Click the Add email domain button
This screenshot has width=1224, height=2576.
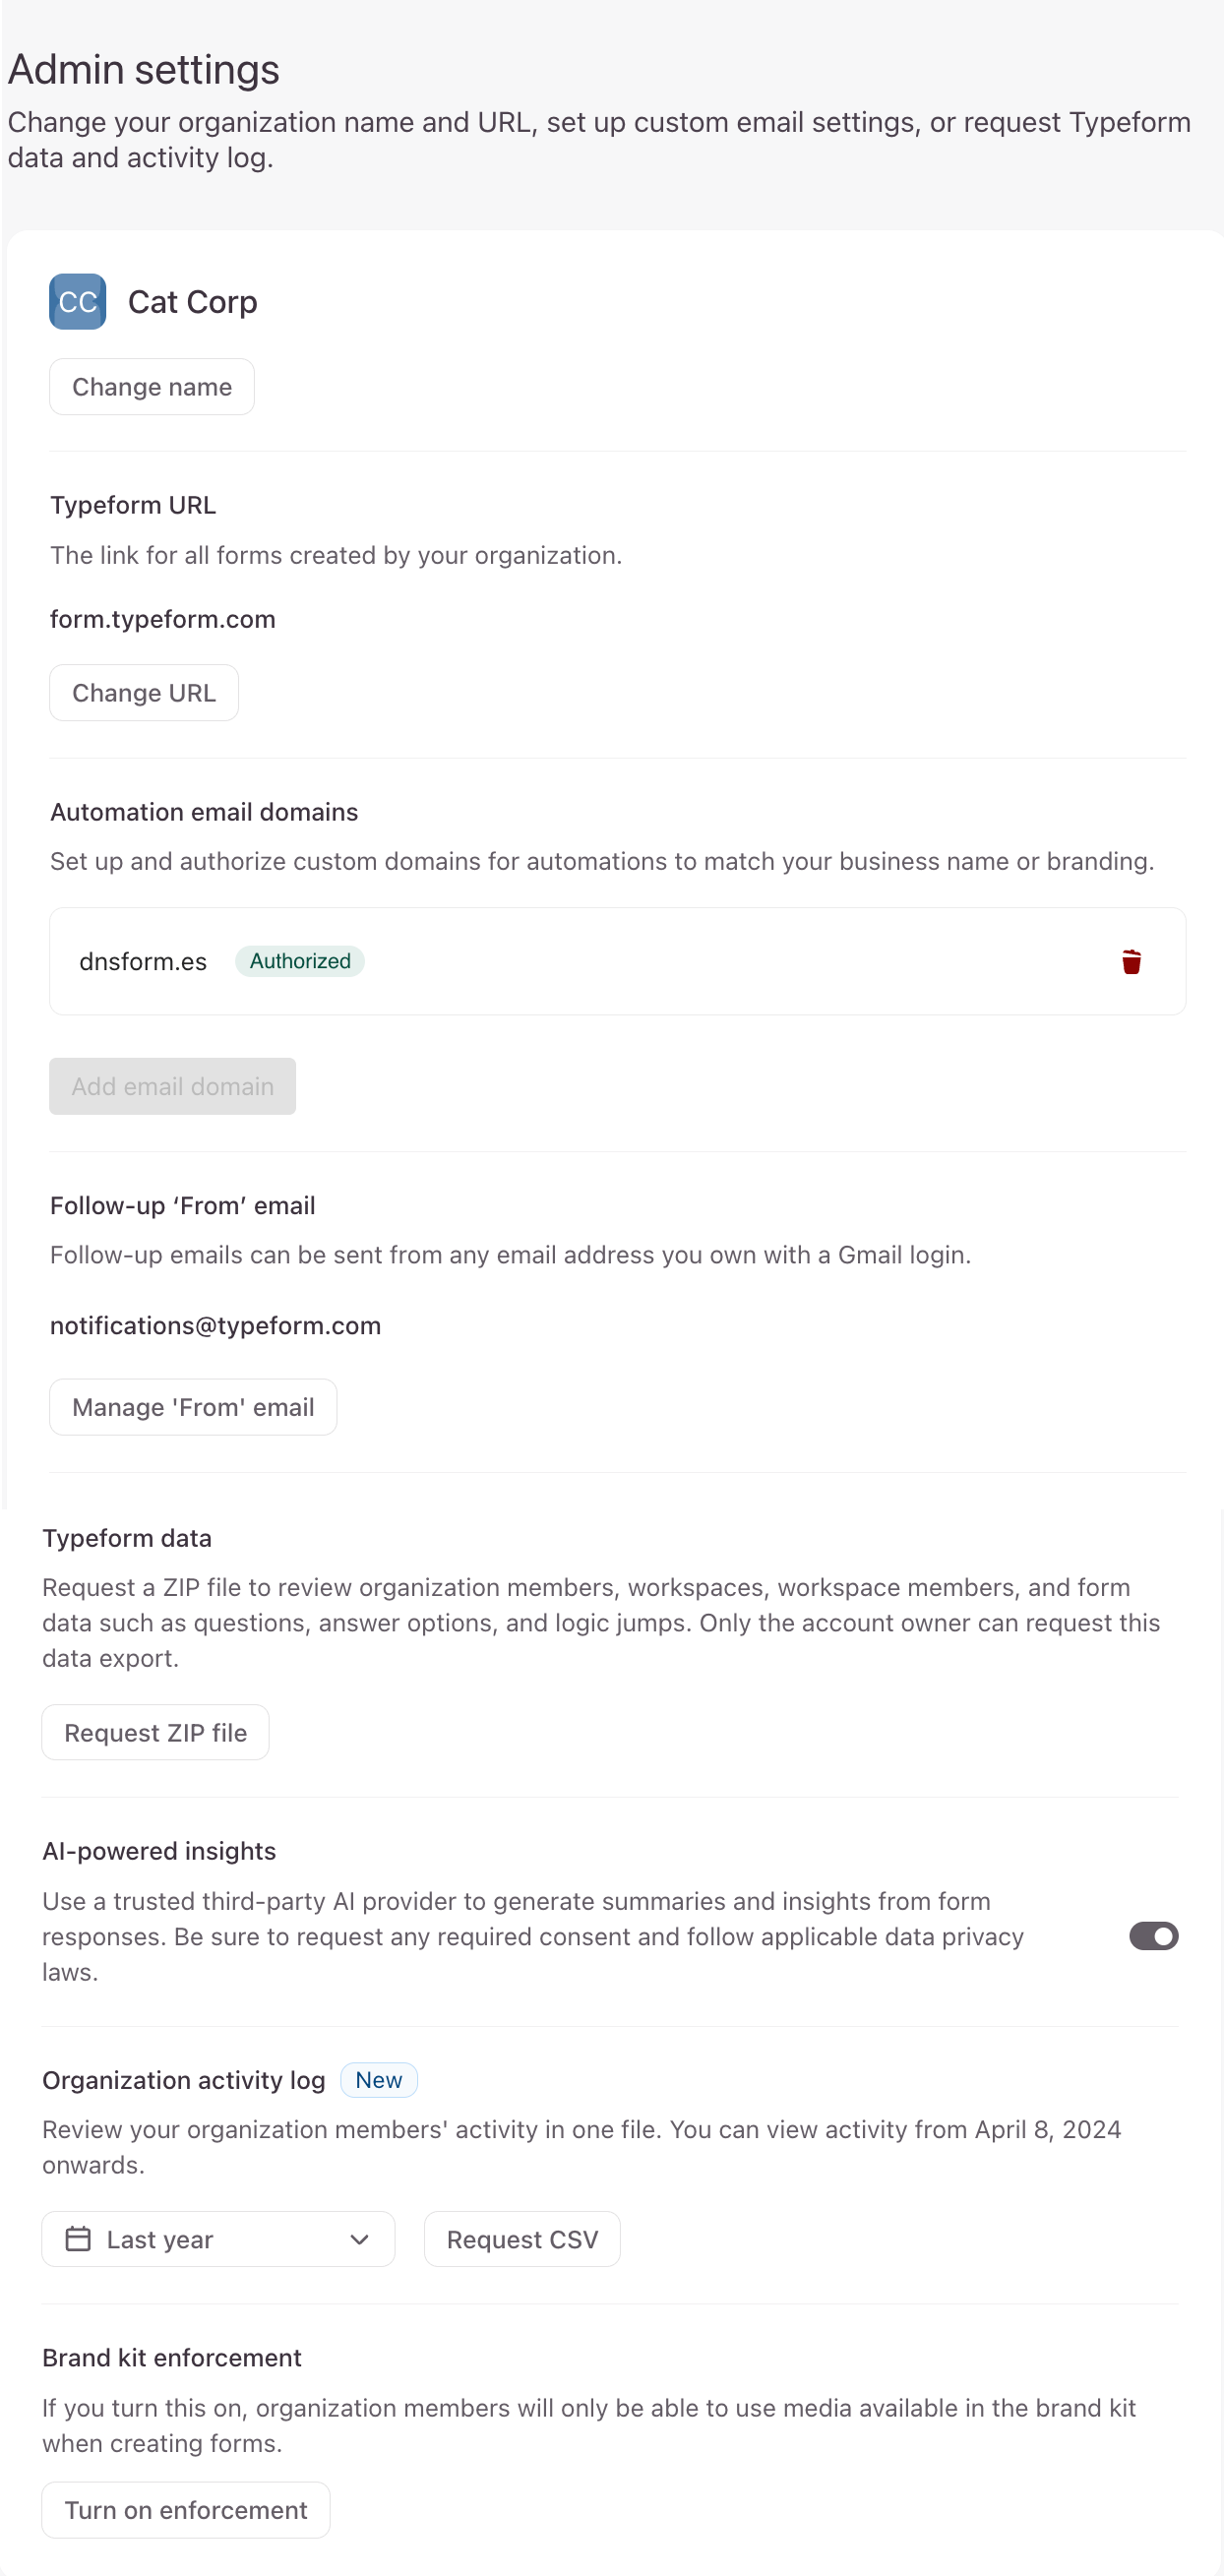(173, 1086)
